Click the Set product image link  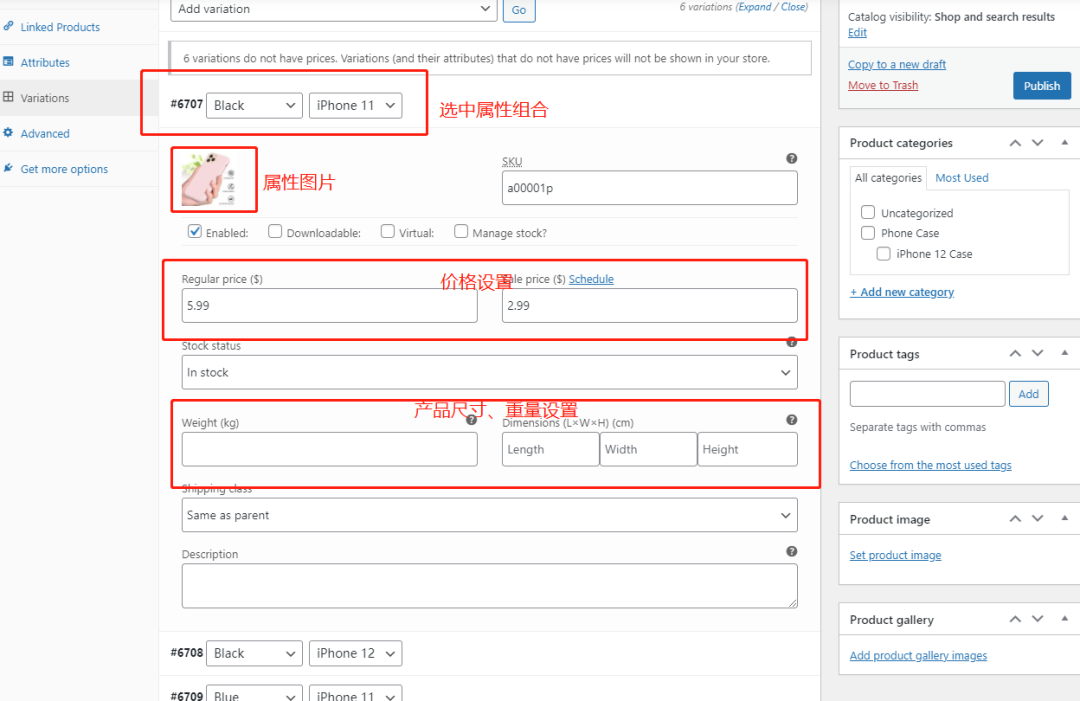895,555
